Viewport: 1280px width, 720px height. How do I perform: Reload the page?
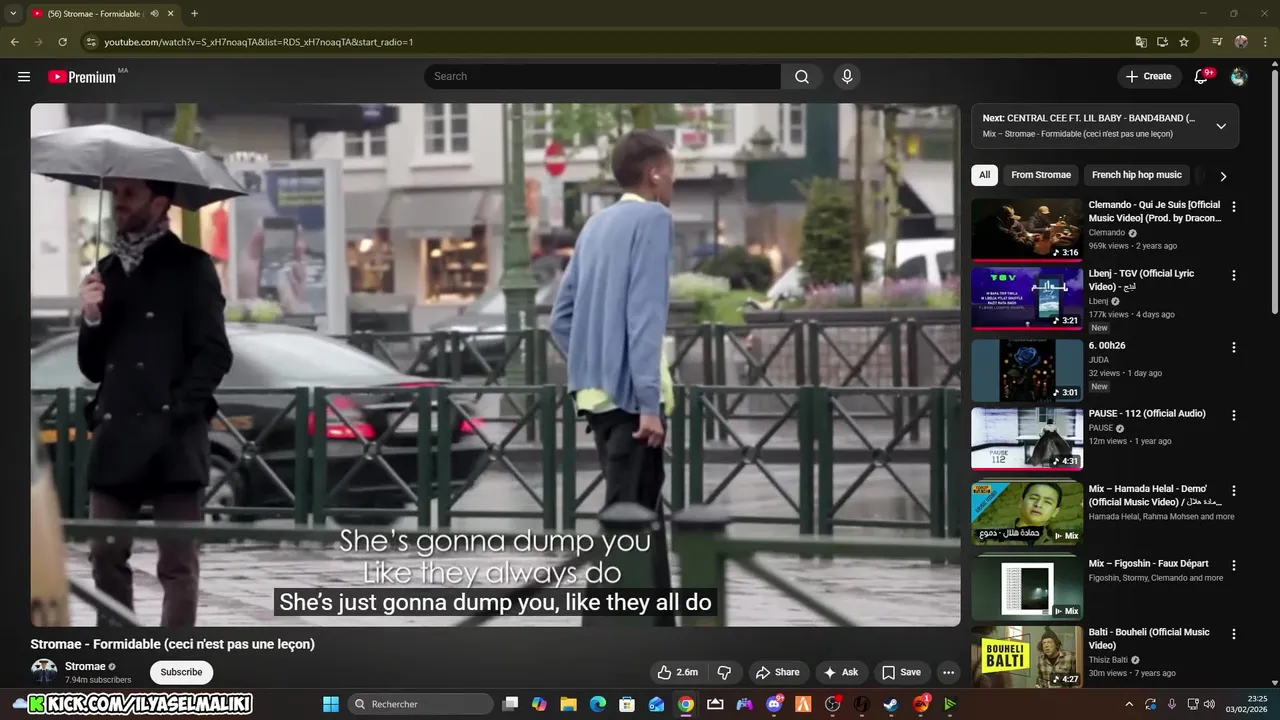(x=62, y=42)
